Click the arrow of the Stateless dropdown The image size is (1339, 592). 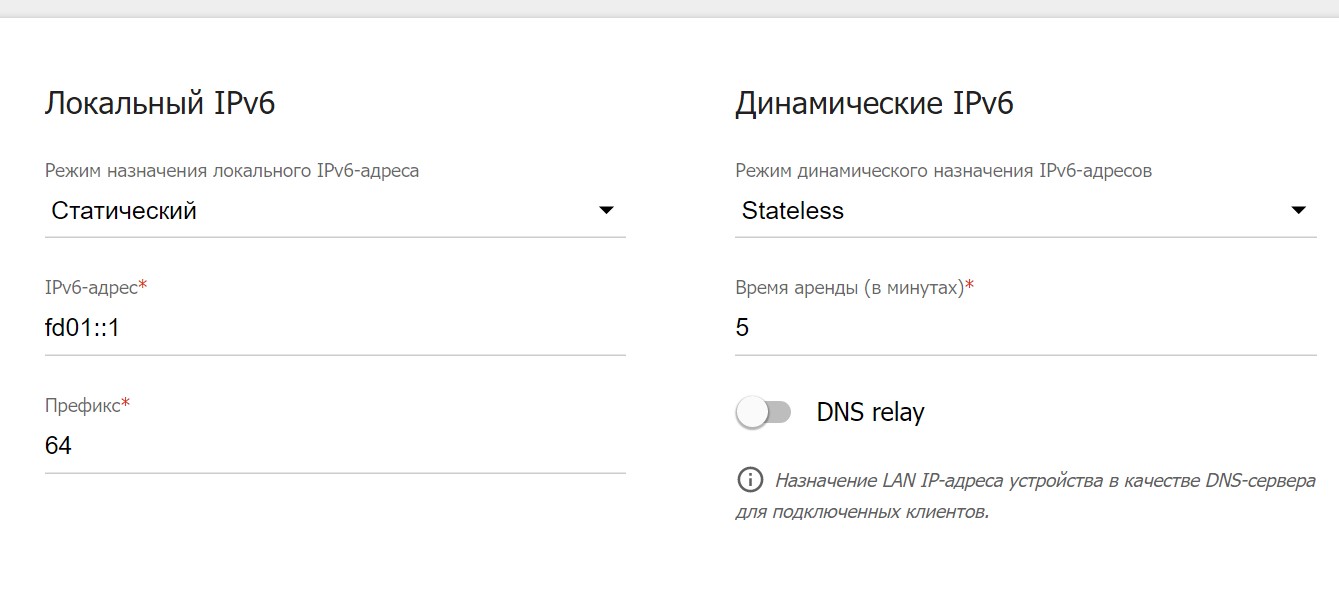point(1298,211)
